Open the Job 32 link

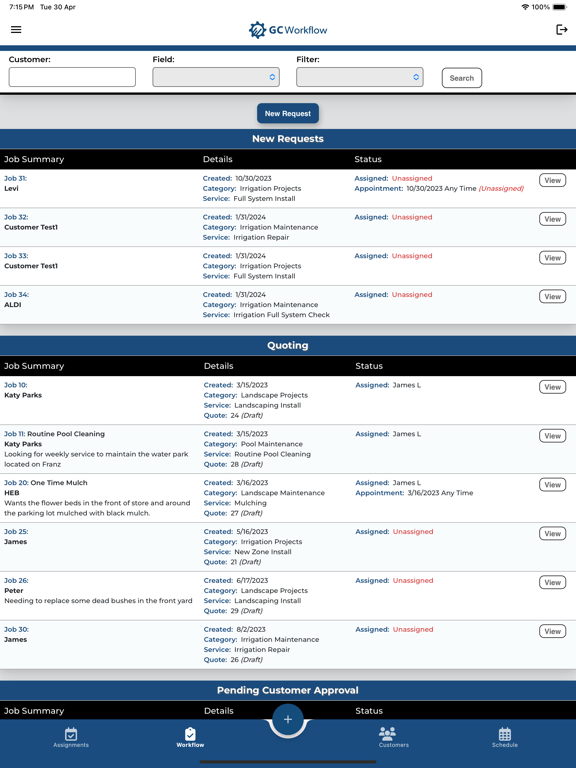[16, 217]
